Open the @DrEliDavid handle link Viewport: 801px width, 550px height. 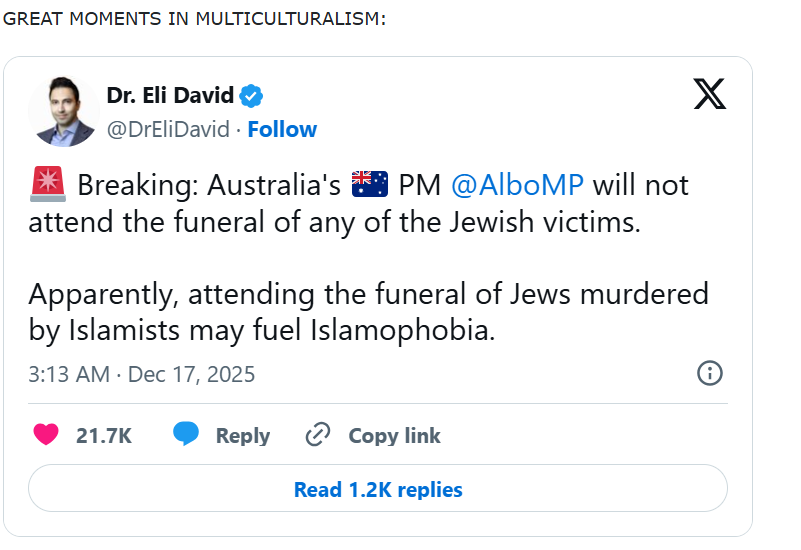tap(169, 130)
